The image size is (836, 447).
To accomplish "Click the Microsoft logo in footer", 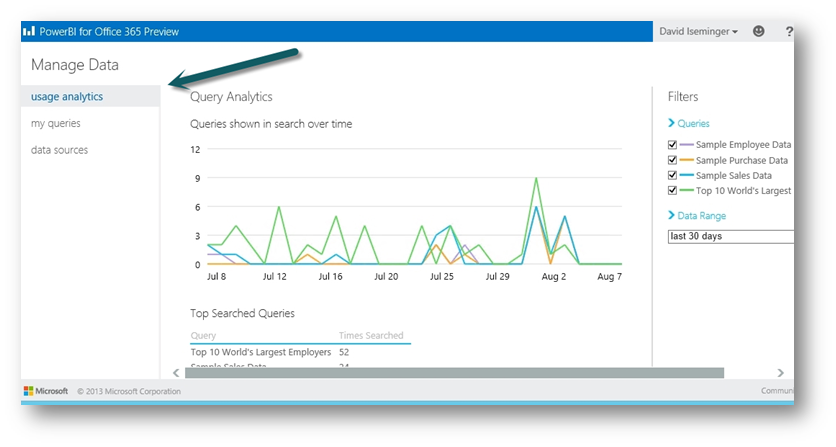I will point(46,391).
